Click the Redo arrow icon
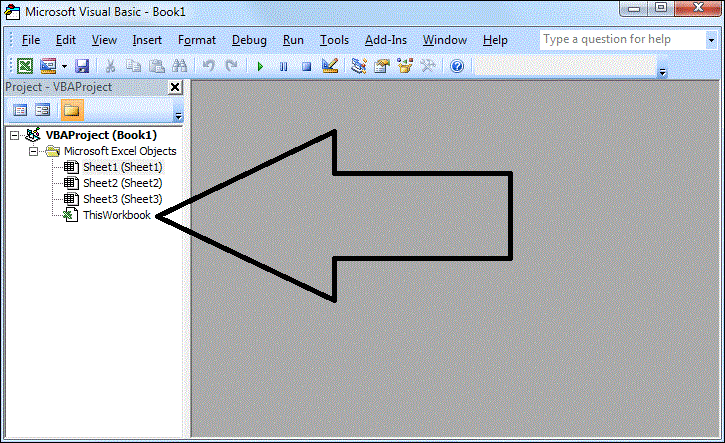Viewport: 725px width, 443px height. point(231,66)
